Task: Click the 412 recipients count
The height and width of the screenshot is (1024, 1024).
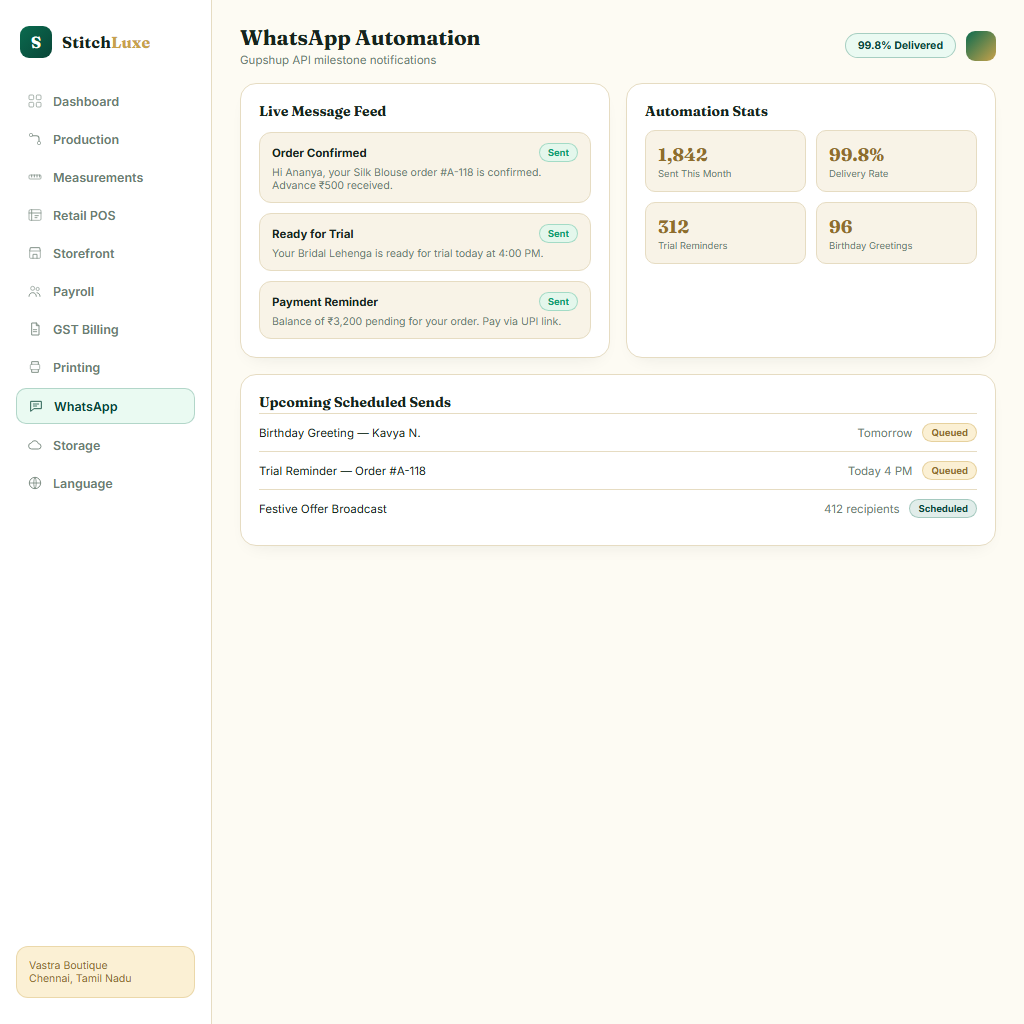Action: (861, 509)
